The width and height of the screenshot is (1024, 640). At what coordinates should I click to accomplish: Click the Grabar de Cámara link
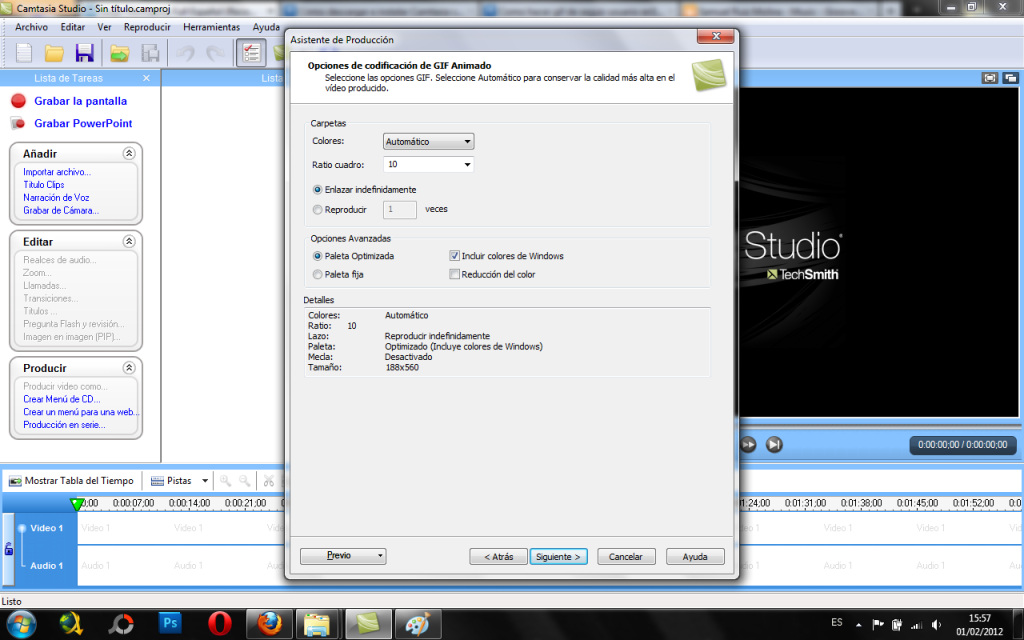[61, 210]
